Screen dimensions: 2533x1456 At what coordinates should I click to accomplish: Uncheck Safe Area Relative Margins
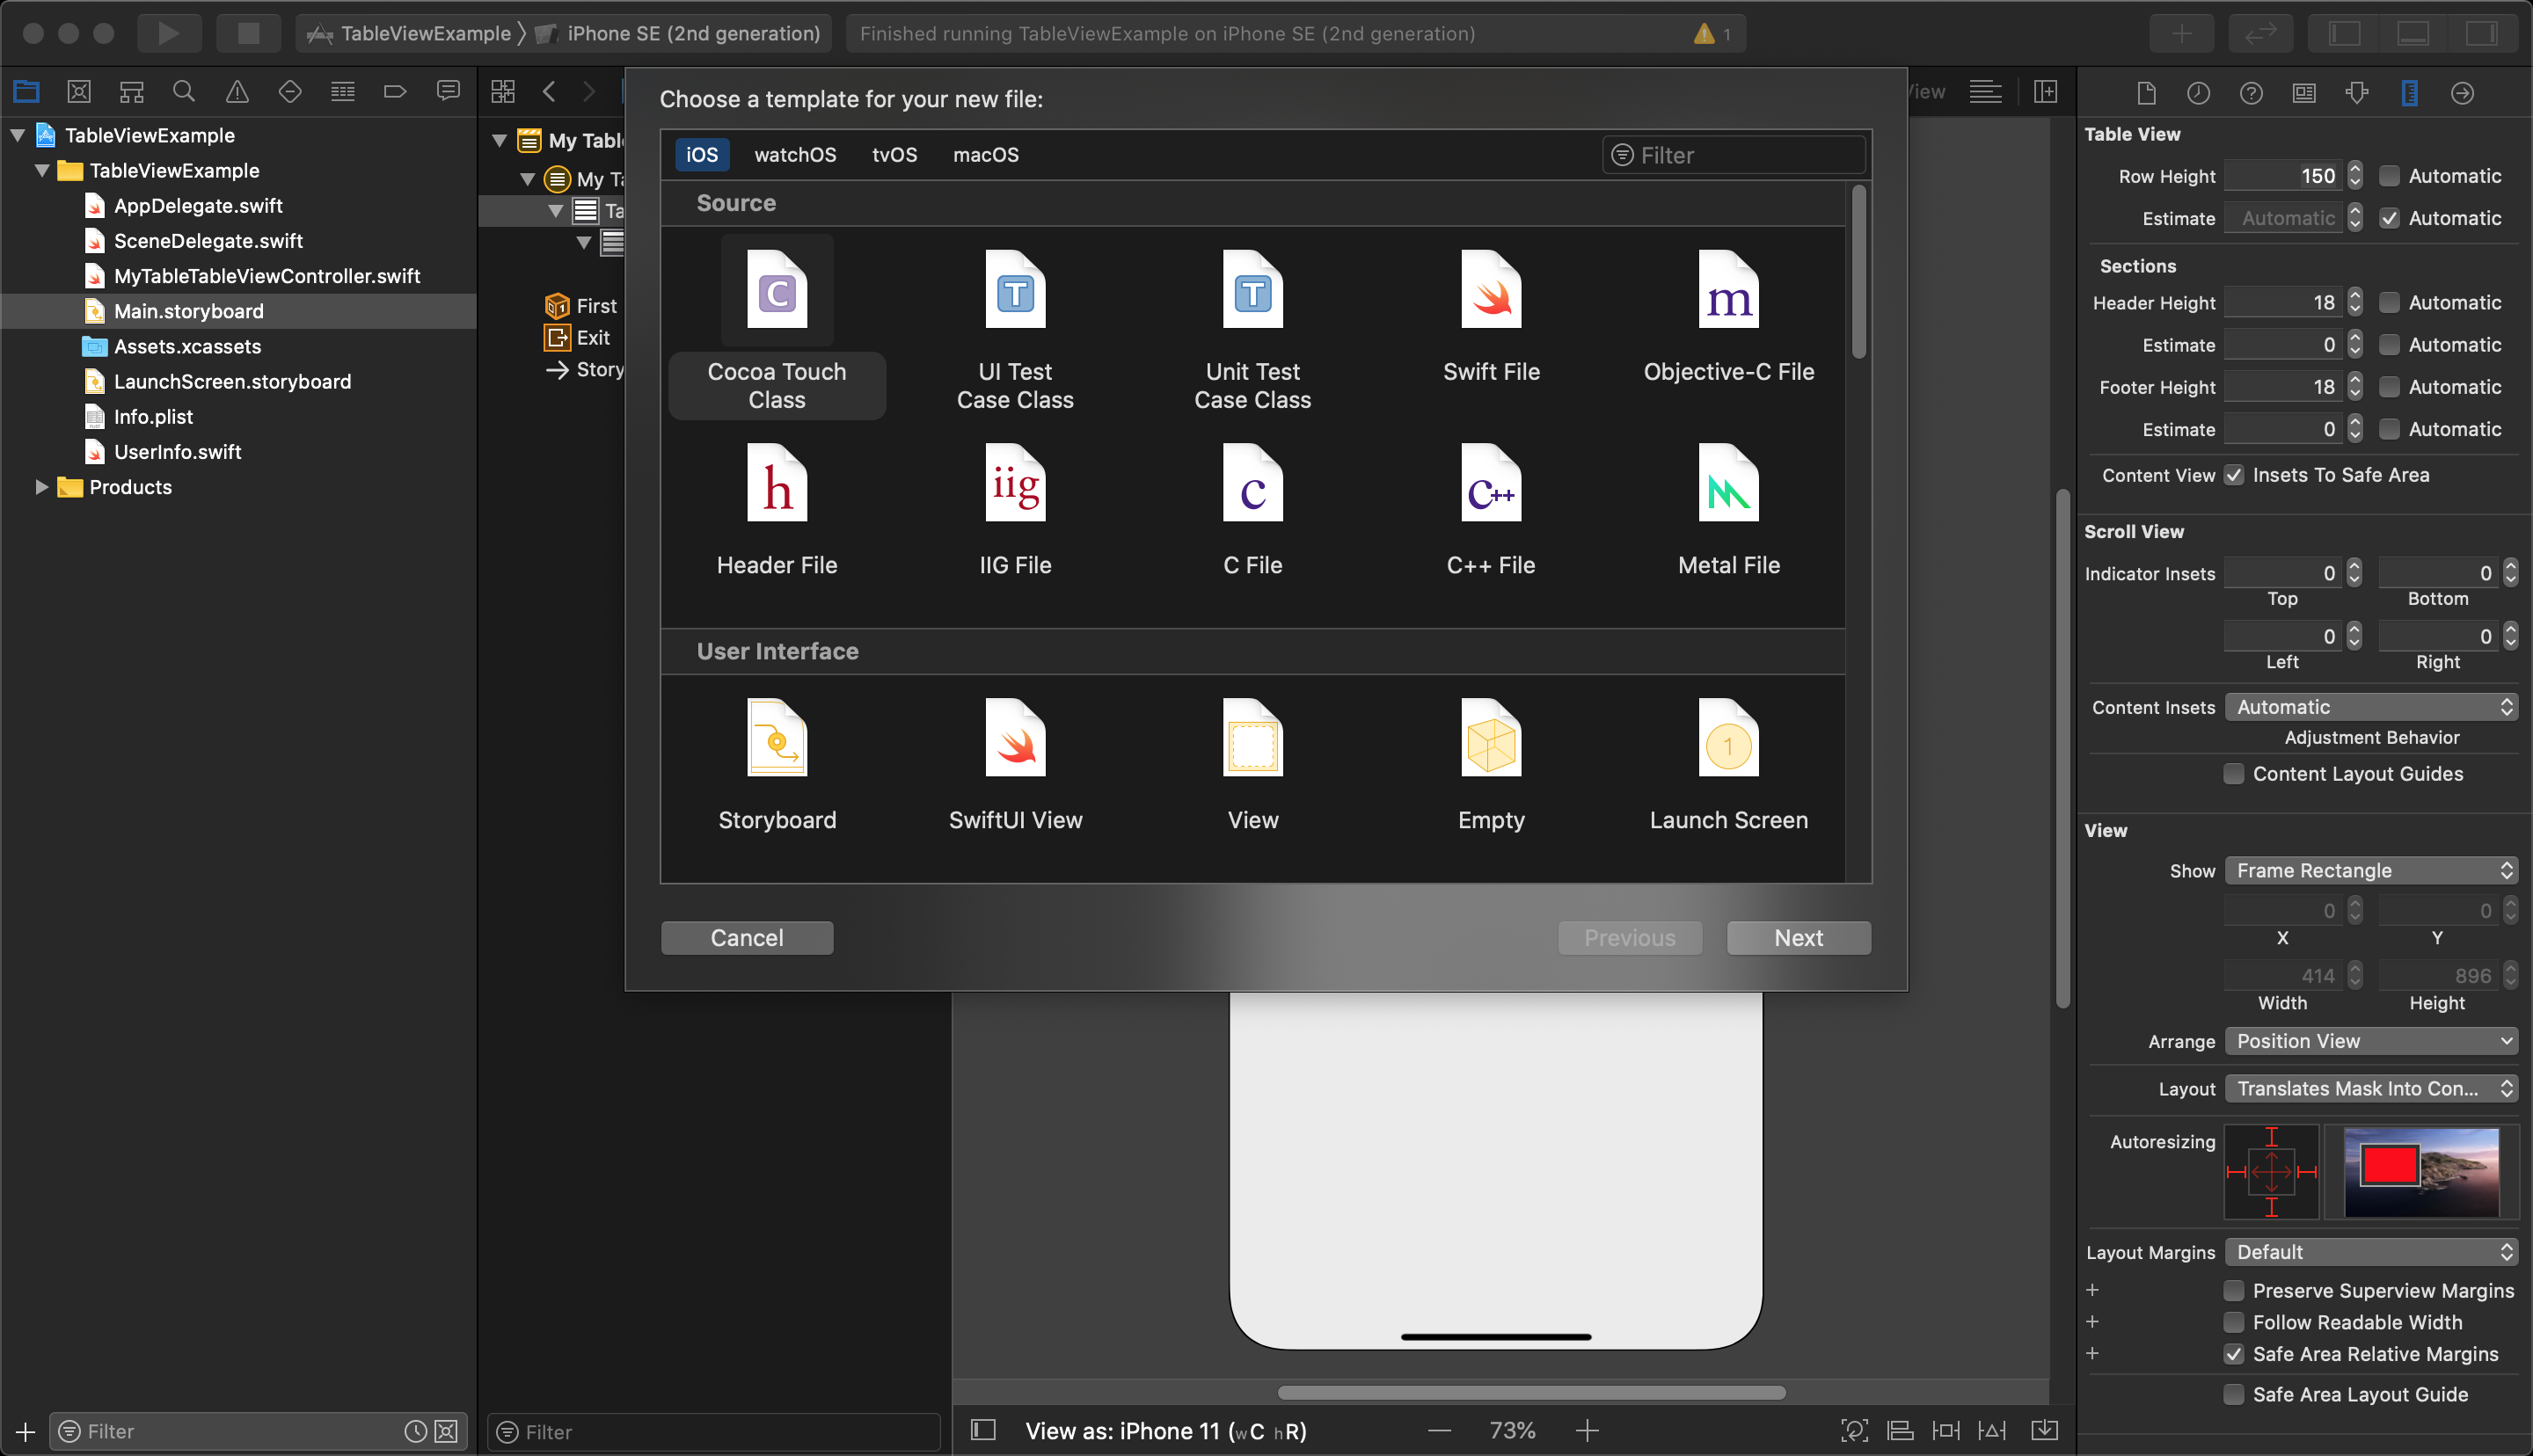[x=2233, y=1354]
